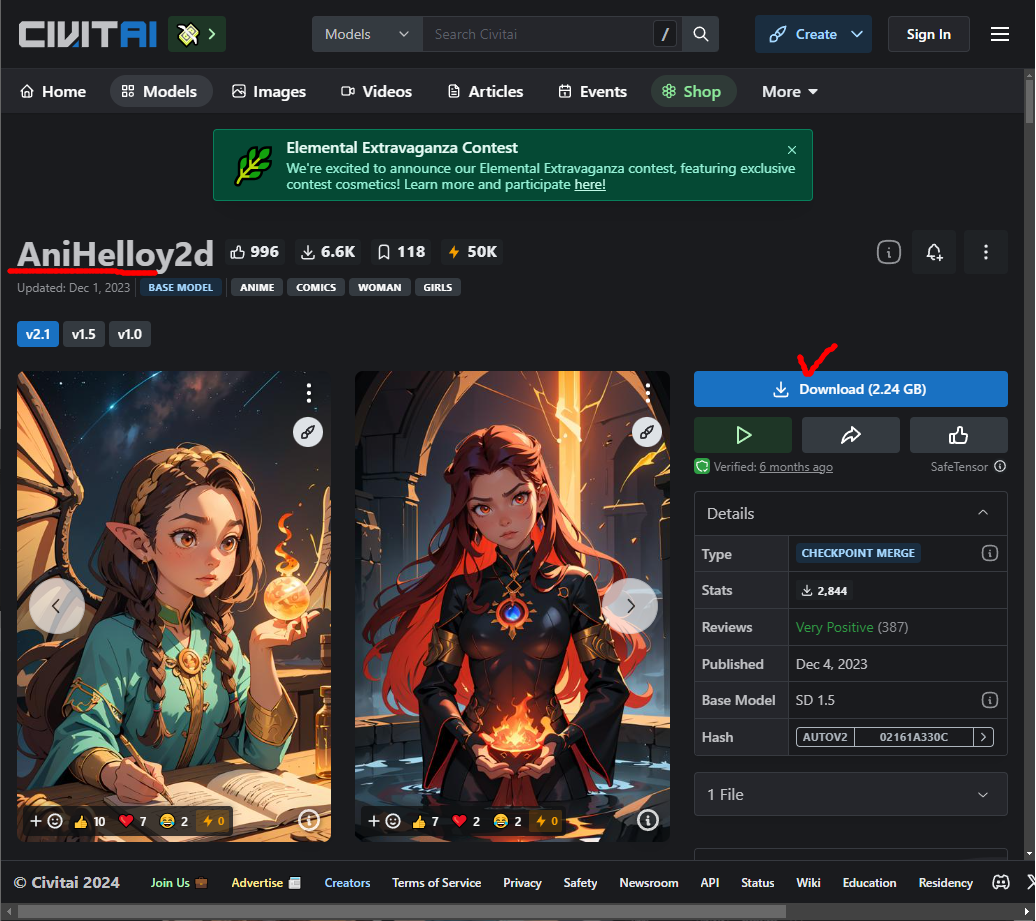Click Download (2.24 GB) button

point(850,389)
